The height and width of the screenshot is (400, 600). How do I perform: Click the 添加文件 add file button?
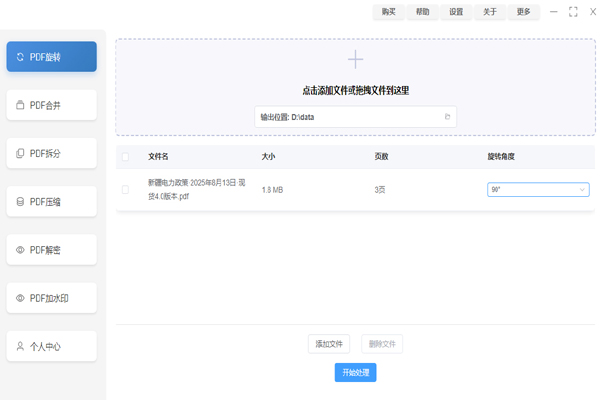[329, 344]
